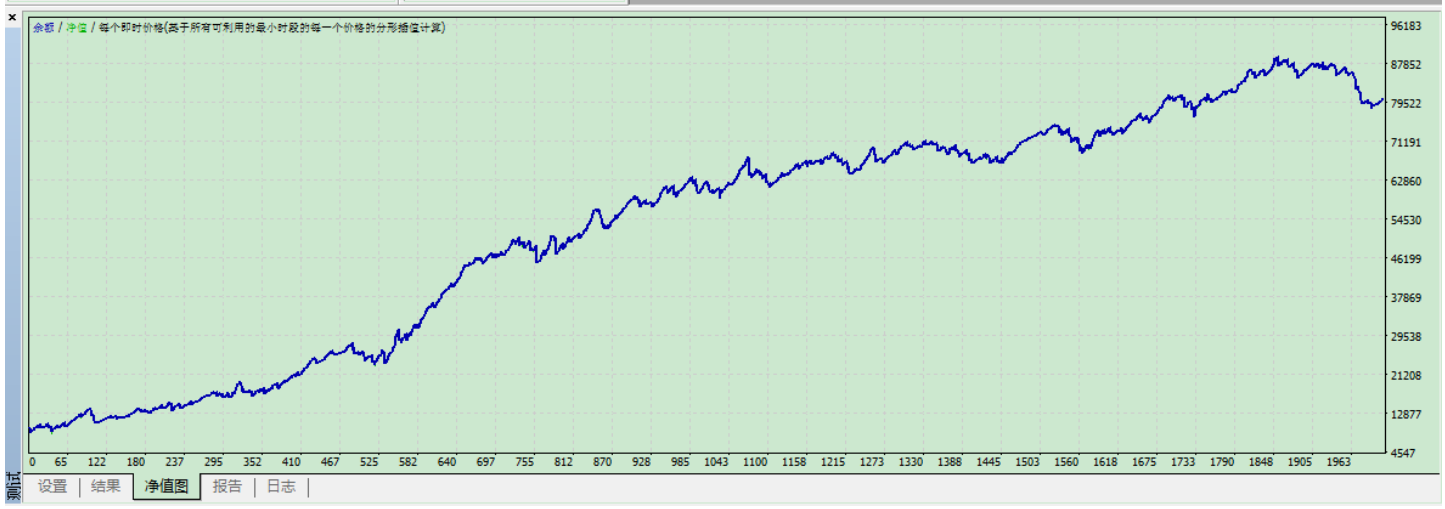Click the x-axis label 1503
This screenshot has width=1445, height=509.
[1027, 462]
